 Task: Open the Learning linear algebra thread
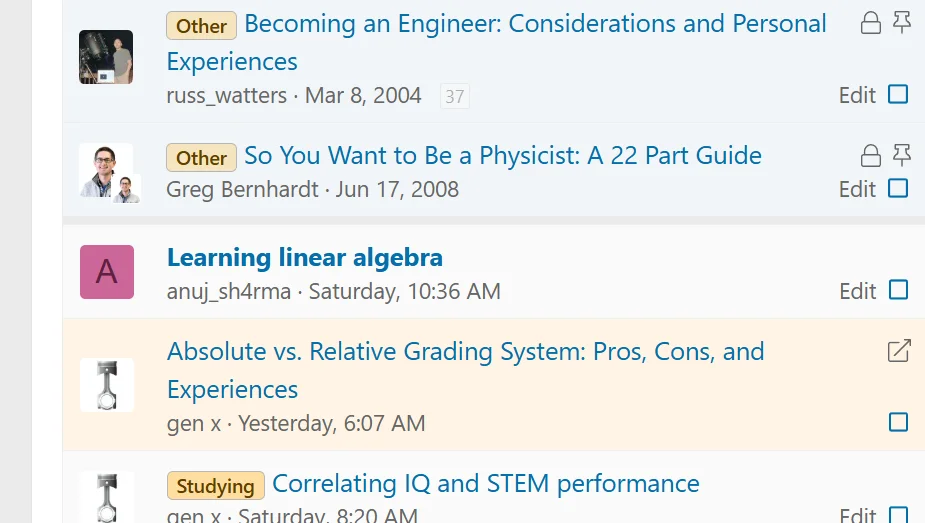coord(304,258)
